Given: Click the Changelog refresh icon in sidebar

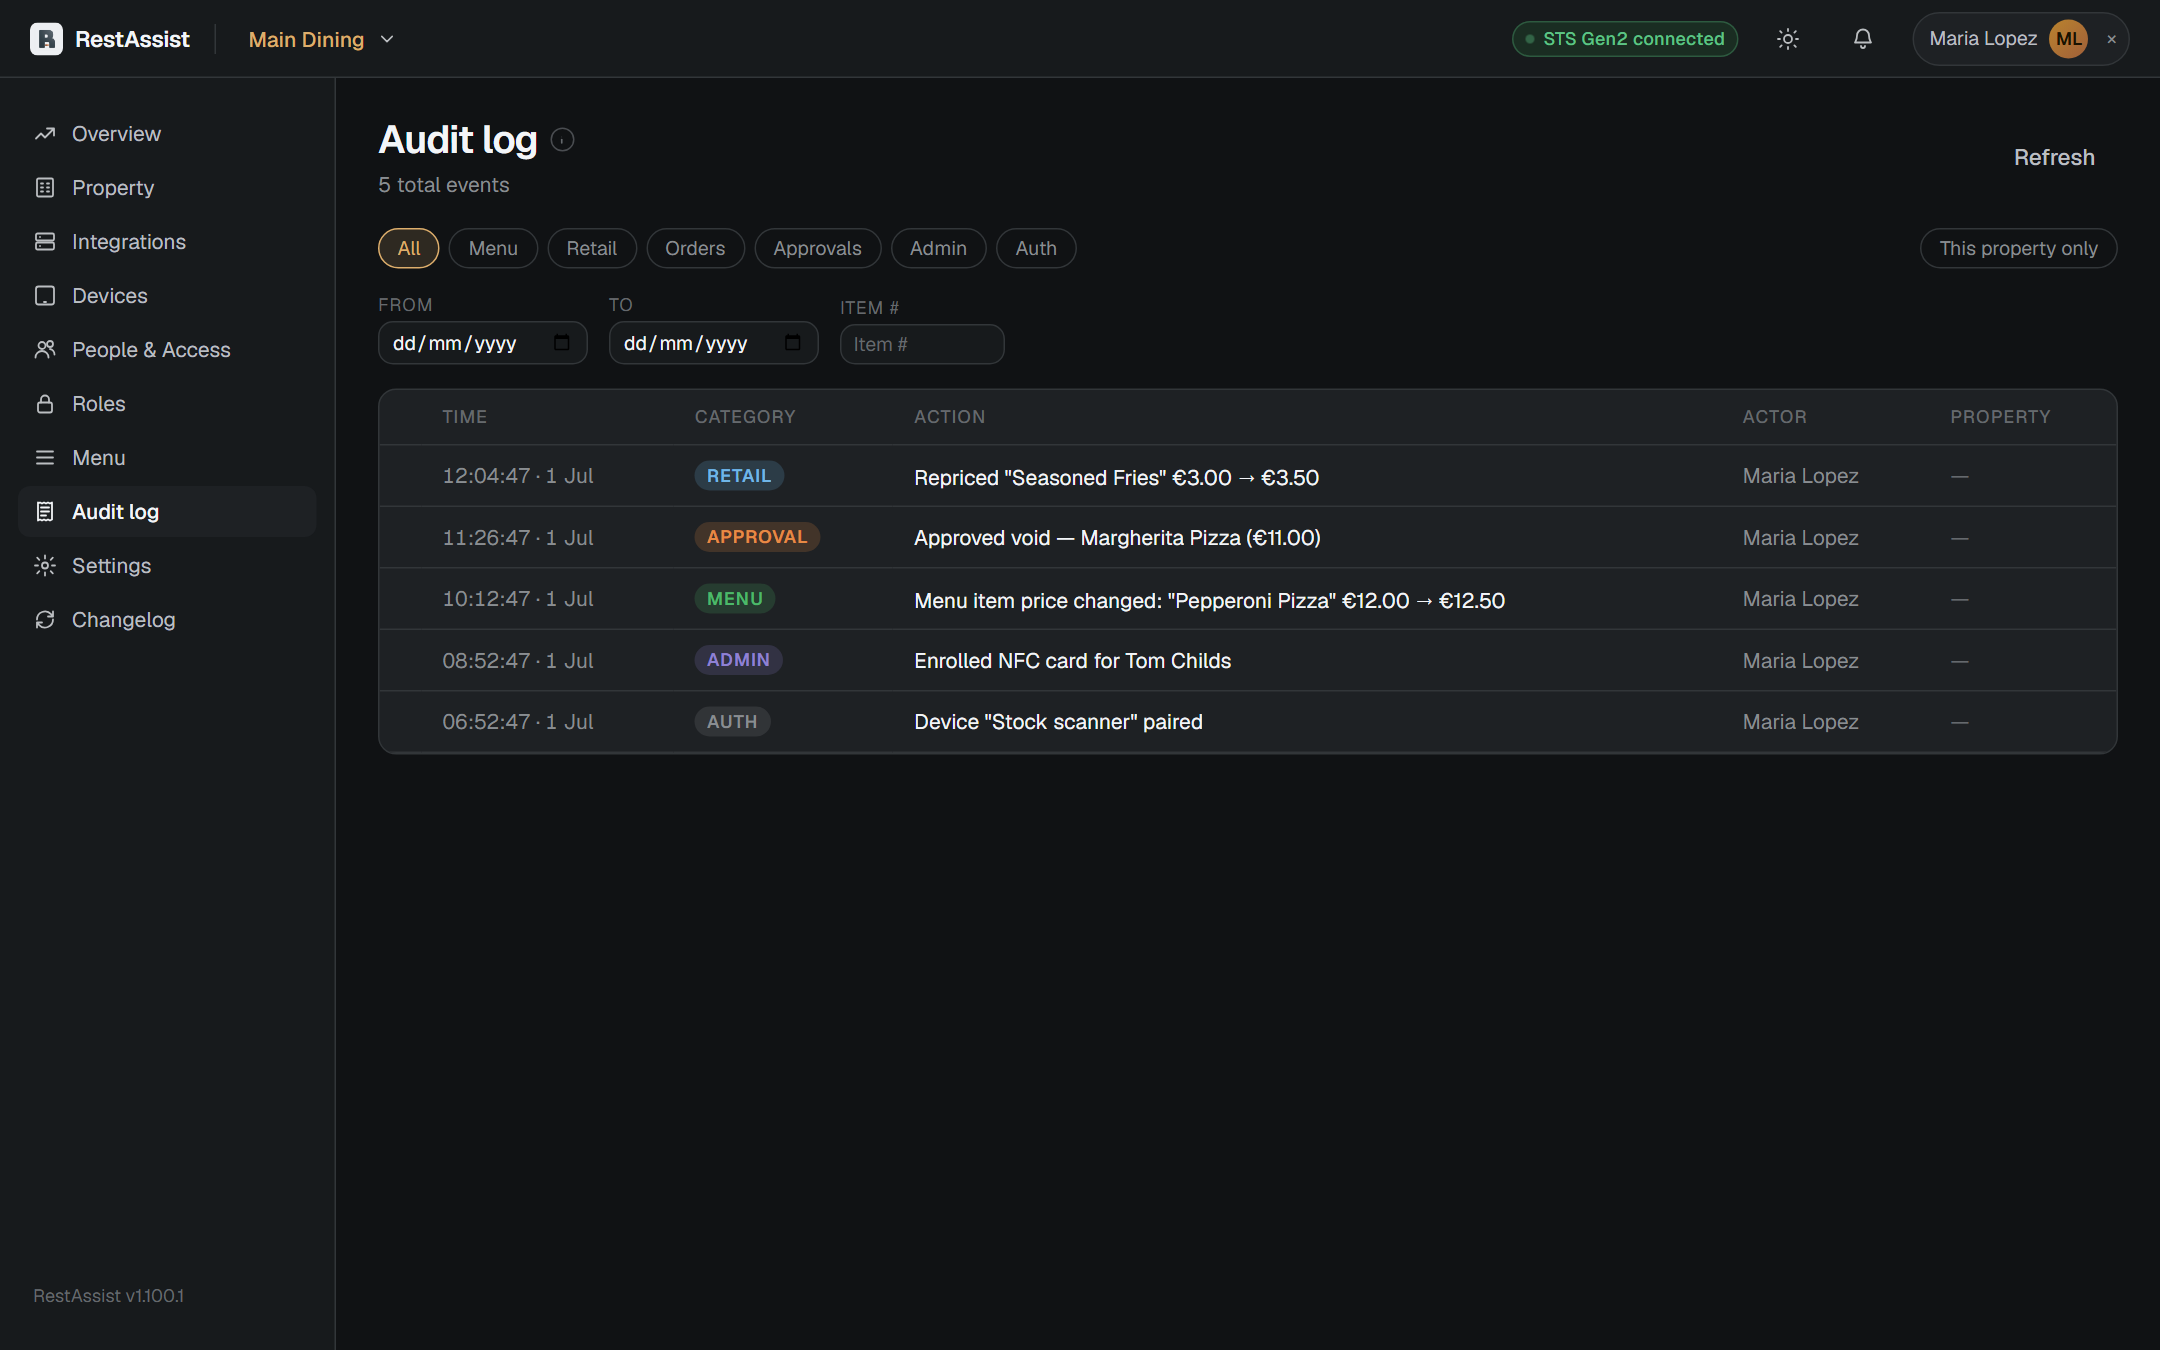Looking at the screenshot, I should pyautogui.click(x=45, y=620).
